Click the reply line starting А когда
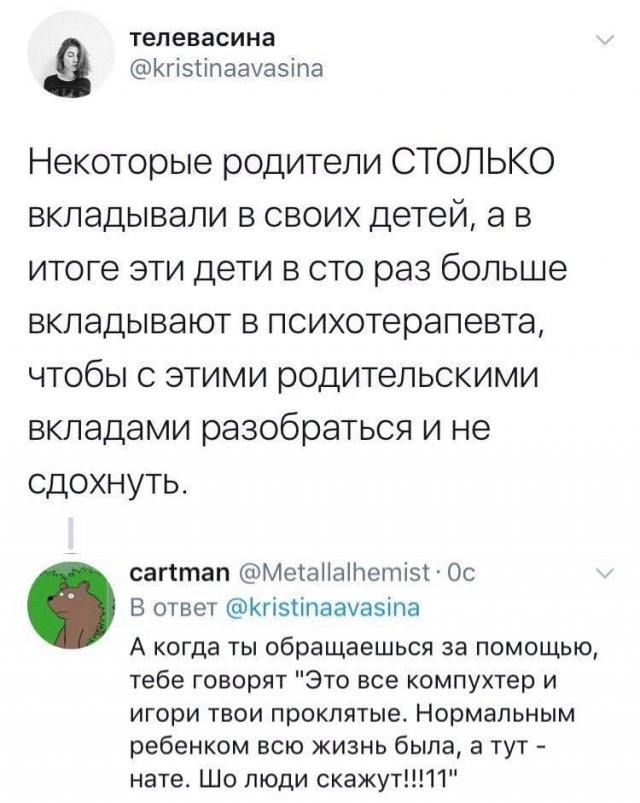640x803 pixels. pyautogui.click(x=365, y=642)
